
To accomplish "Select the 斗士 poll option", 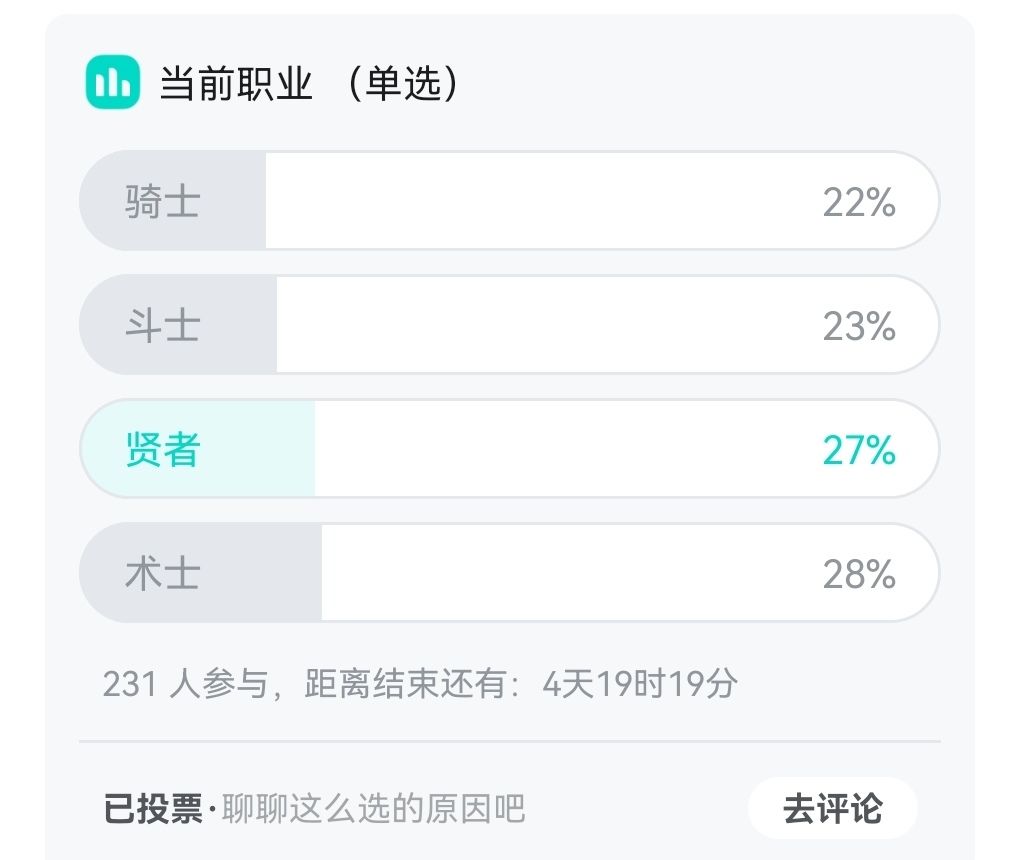I will coord(509,325).
